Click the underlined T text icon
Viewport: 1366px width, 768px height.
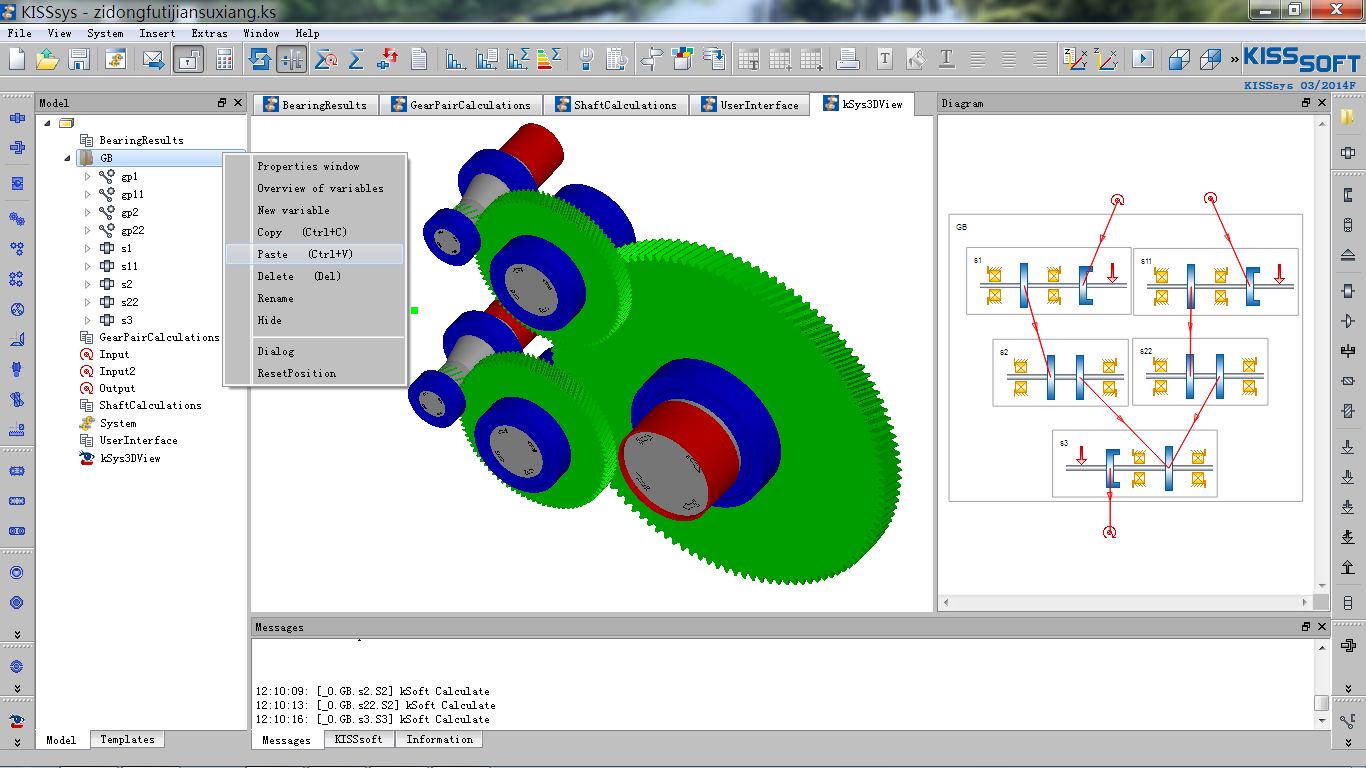click(x=946, y=59)
